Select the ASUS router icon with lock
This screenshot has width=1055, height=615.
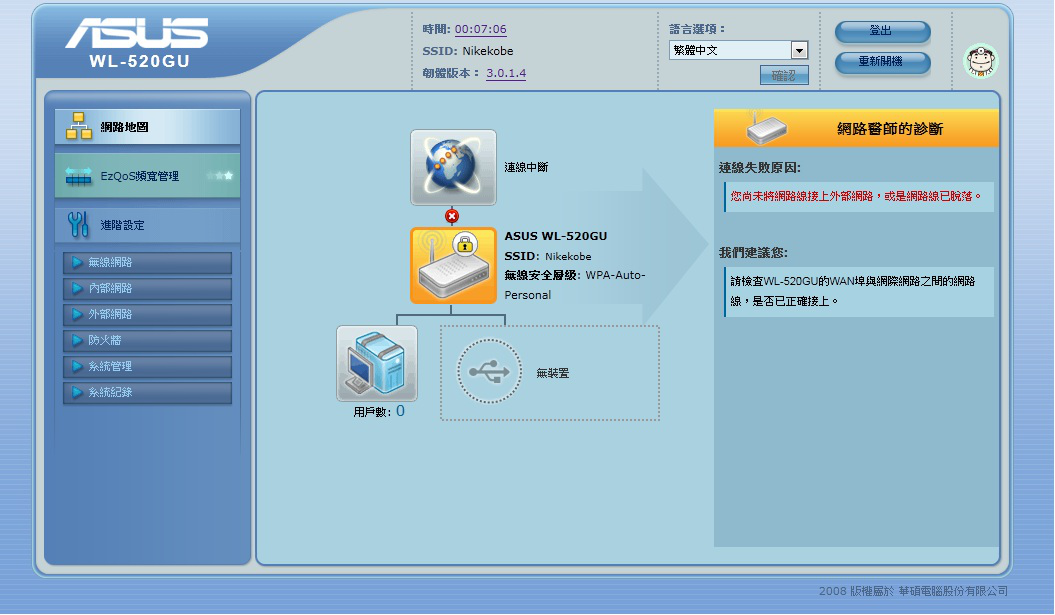tap(453, 266)
